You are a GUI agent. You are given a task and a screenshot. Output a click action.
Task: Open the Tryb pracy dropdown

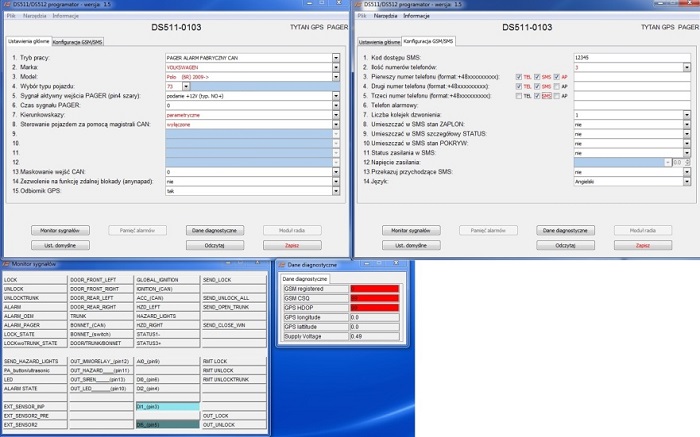point(336,58)
